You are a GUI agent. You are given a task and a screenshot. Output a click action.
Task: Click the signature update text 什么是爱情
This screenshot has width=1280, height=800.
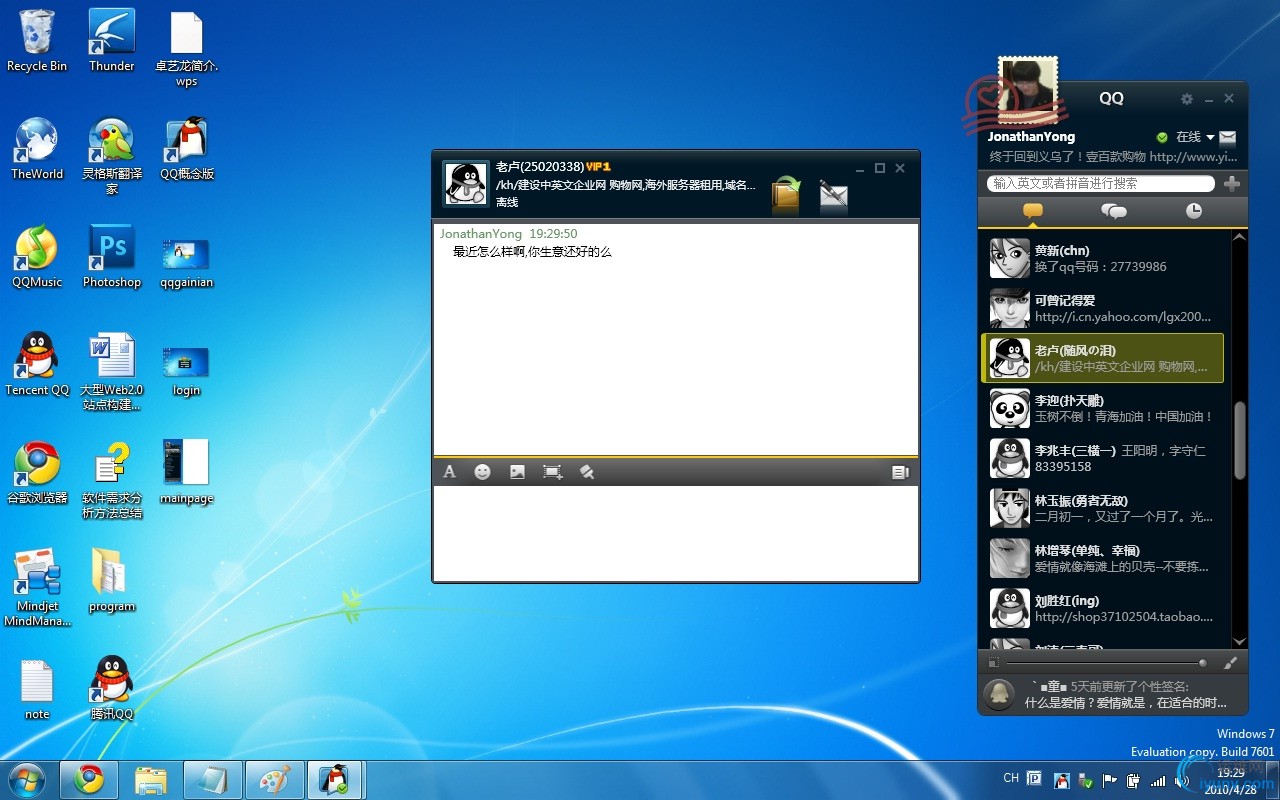1125,703
